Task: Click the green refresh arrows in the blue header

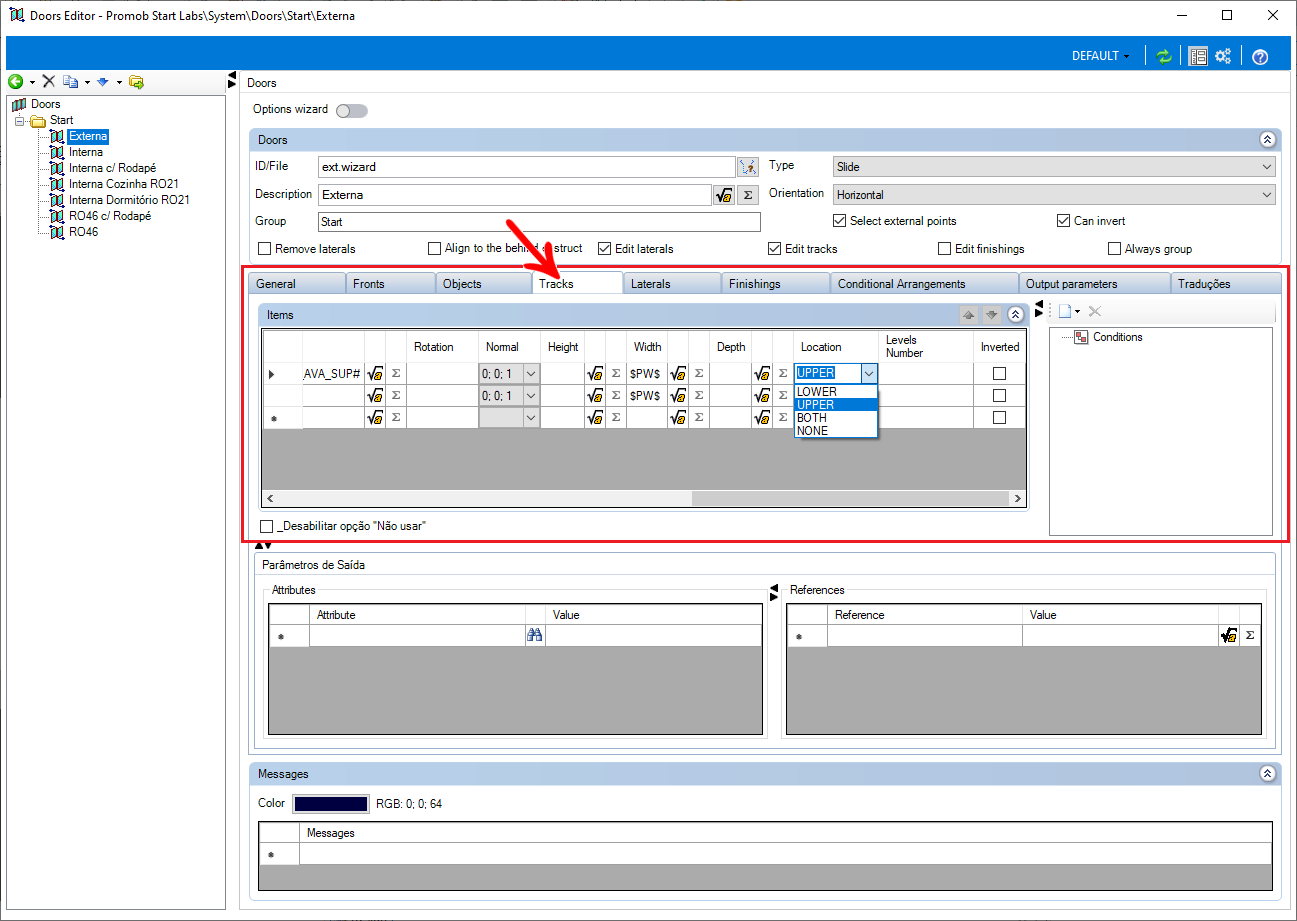Action: point(1164,56)
